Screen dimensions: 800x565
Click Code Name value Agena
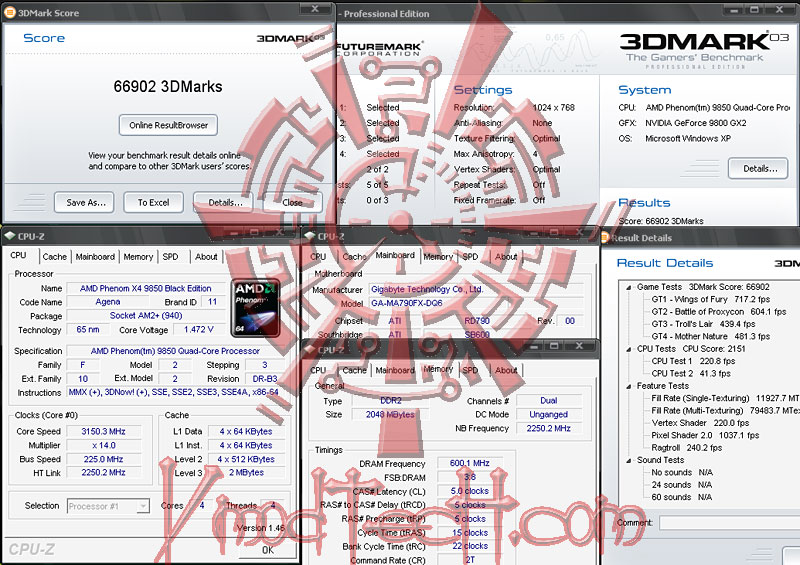coord(108,302)
